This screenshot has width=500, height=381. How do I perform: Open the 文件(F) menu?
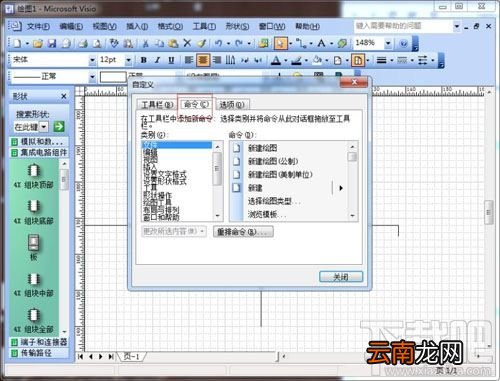38,26
